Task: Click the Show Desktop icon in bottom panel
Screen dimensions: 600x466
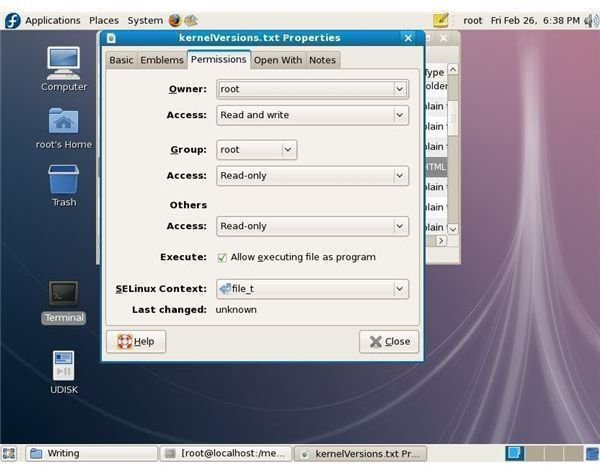Action: coord(9,454)
